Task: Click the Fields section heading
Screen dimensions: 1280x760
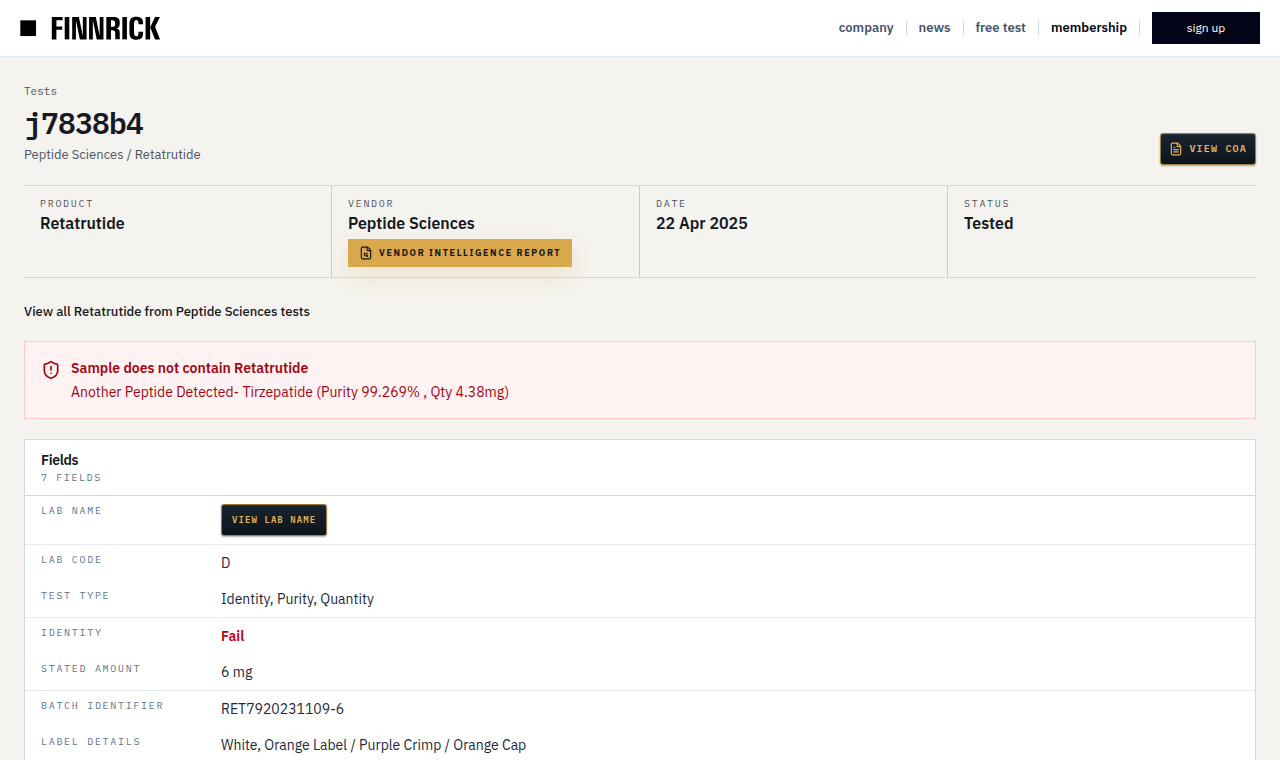Action: 60,460
